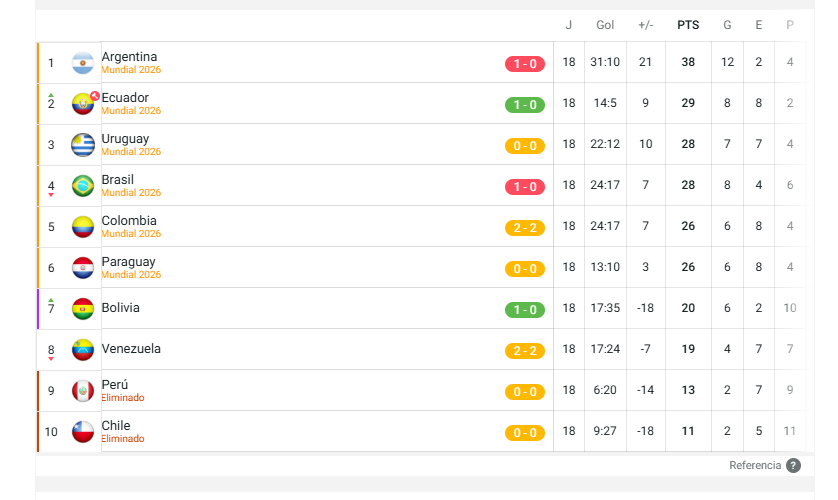Viewport: 838px width, 500px height.
Task: Open the Referencia help question mark
Action: tap(794, 466)
